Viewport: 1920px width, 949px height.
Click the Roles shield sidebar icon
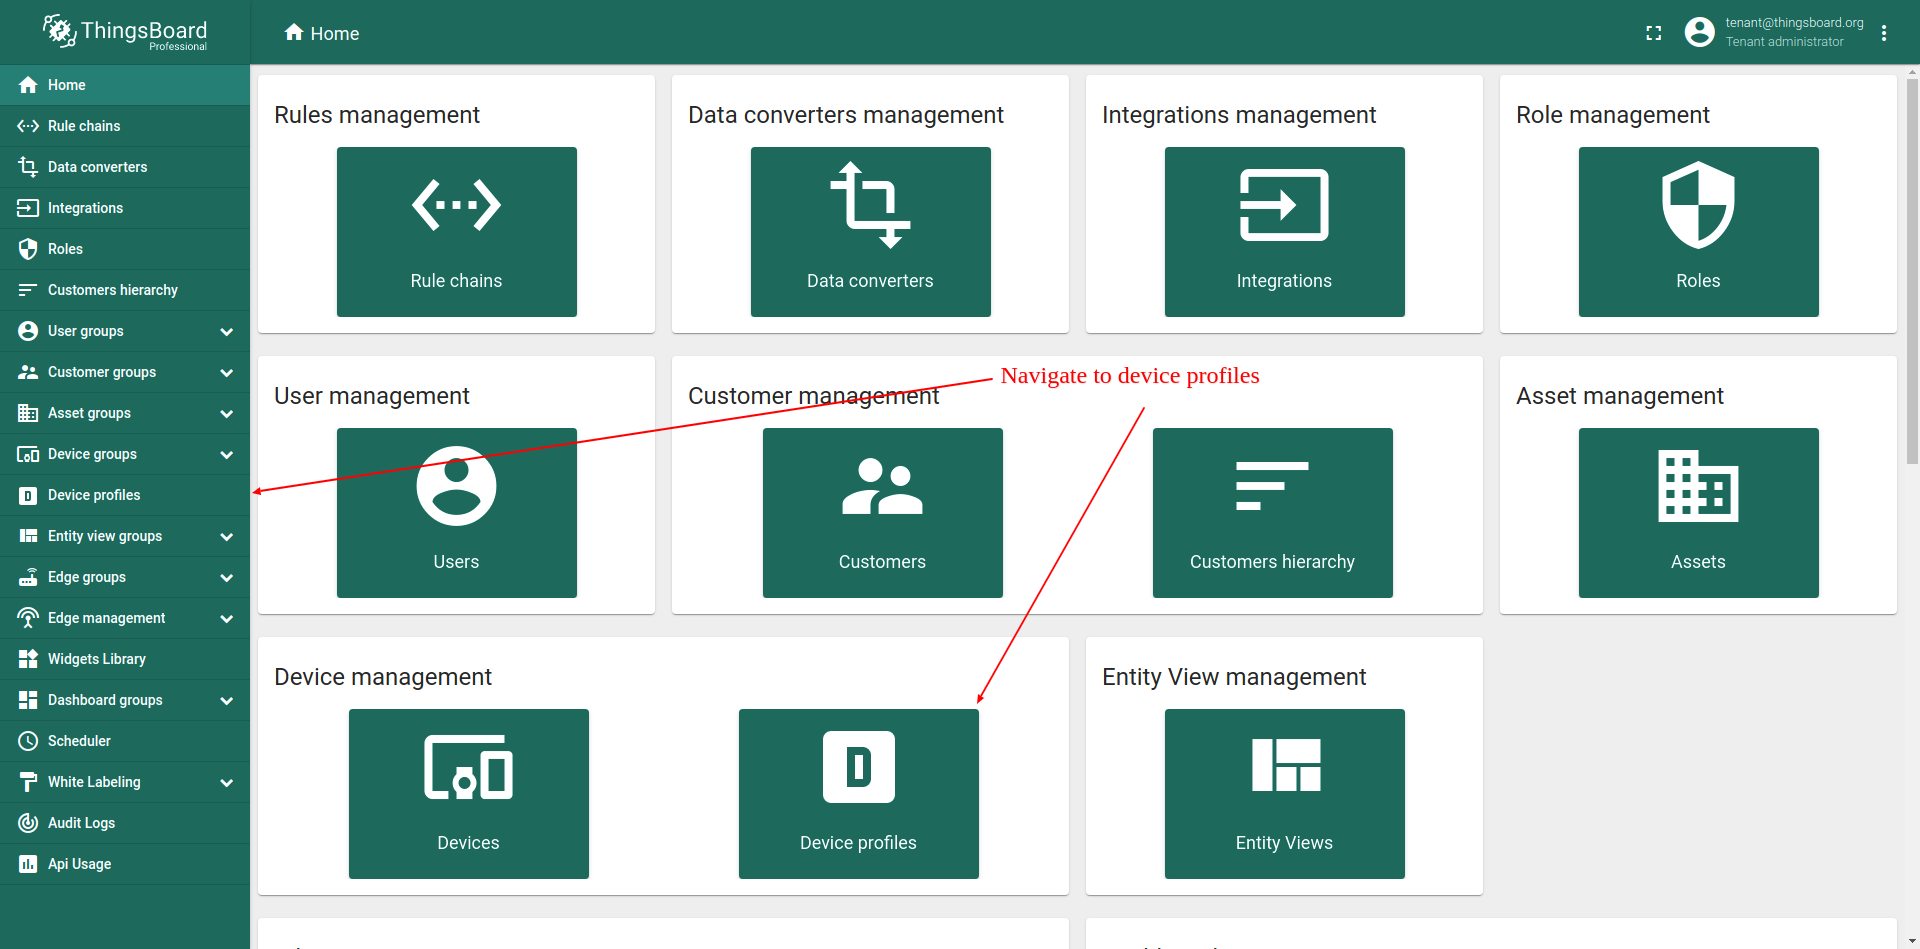click(28, 249)
